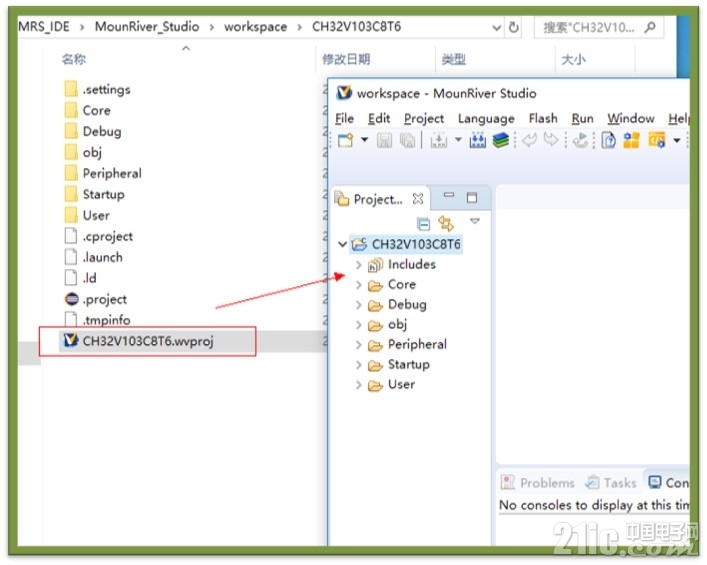Click the Save toolbar icon
The height and width of the screenshot is (565, 707).
(x=385, y=141)
